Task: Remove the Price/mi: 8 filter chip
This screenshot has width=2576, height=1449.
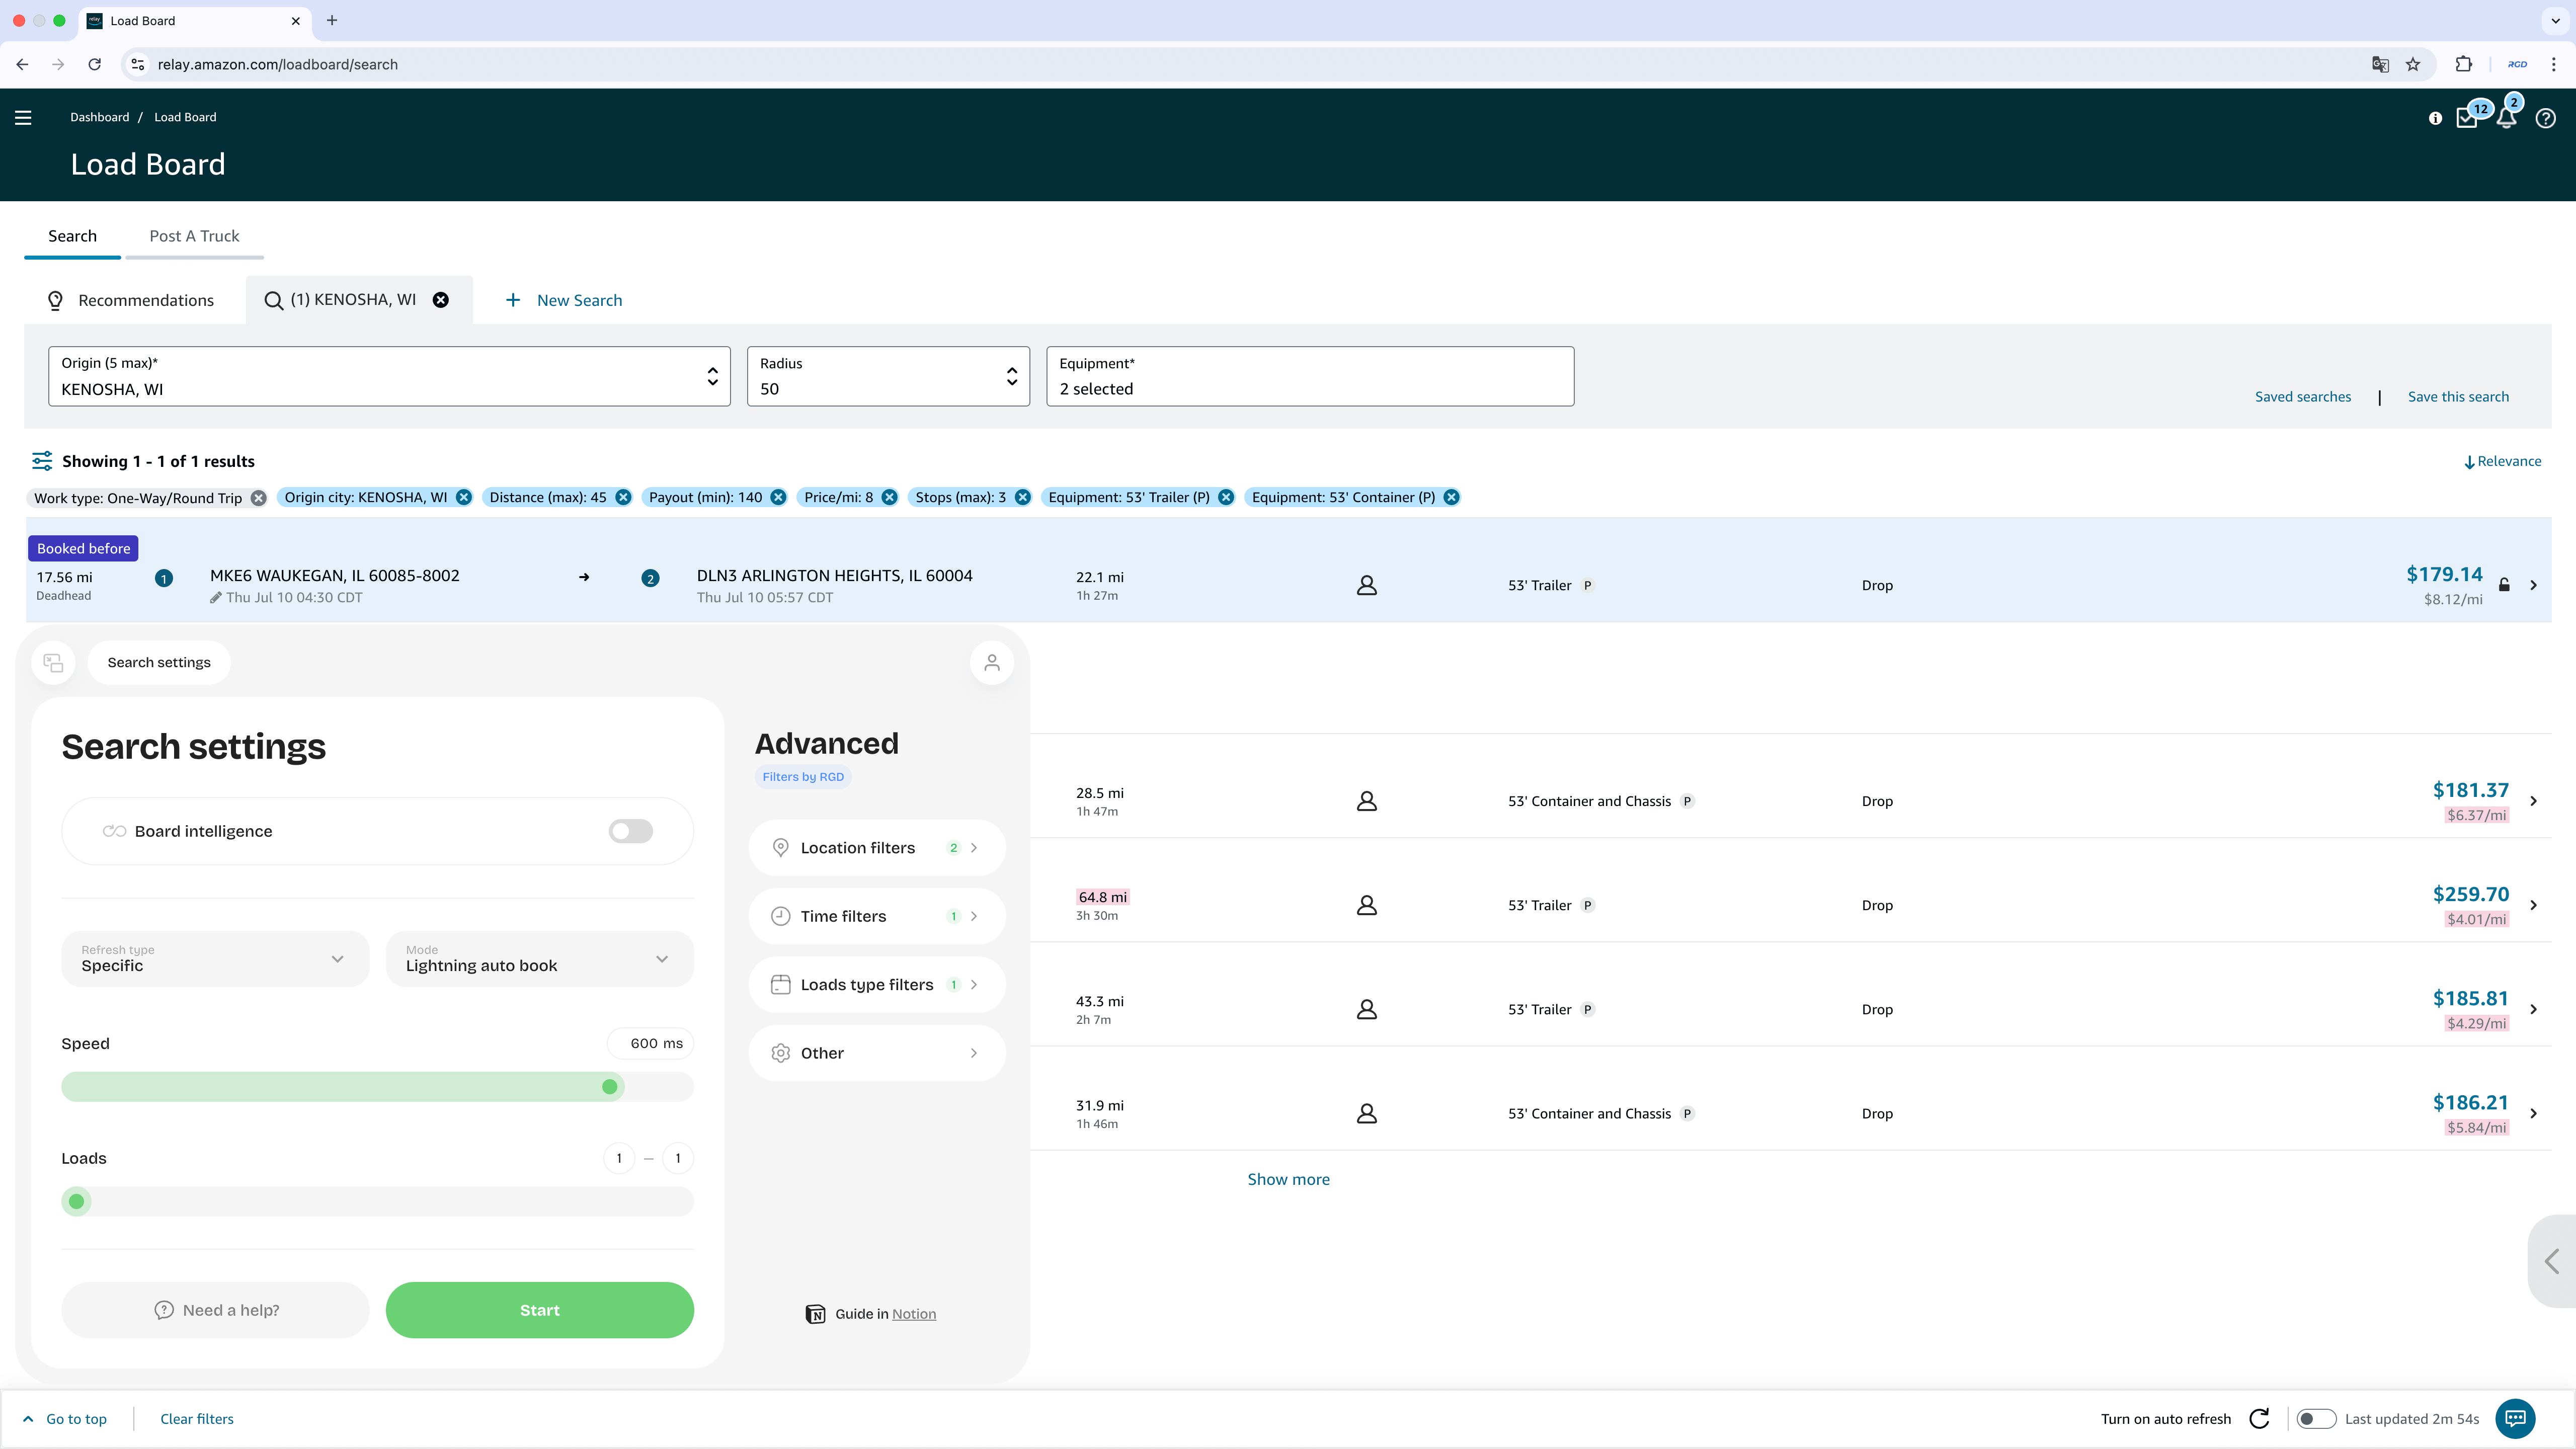Action: [x=889, y=497]
